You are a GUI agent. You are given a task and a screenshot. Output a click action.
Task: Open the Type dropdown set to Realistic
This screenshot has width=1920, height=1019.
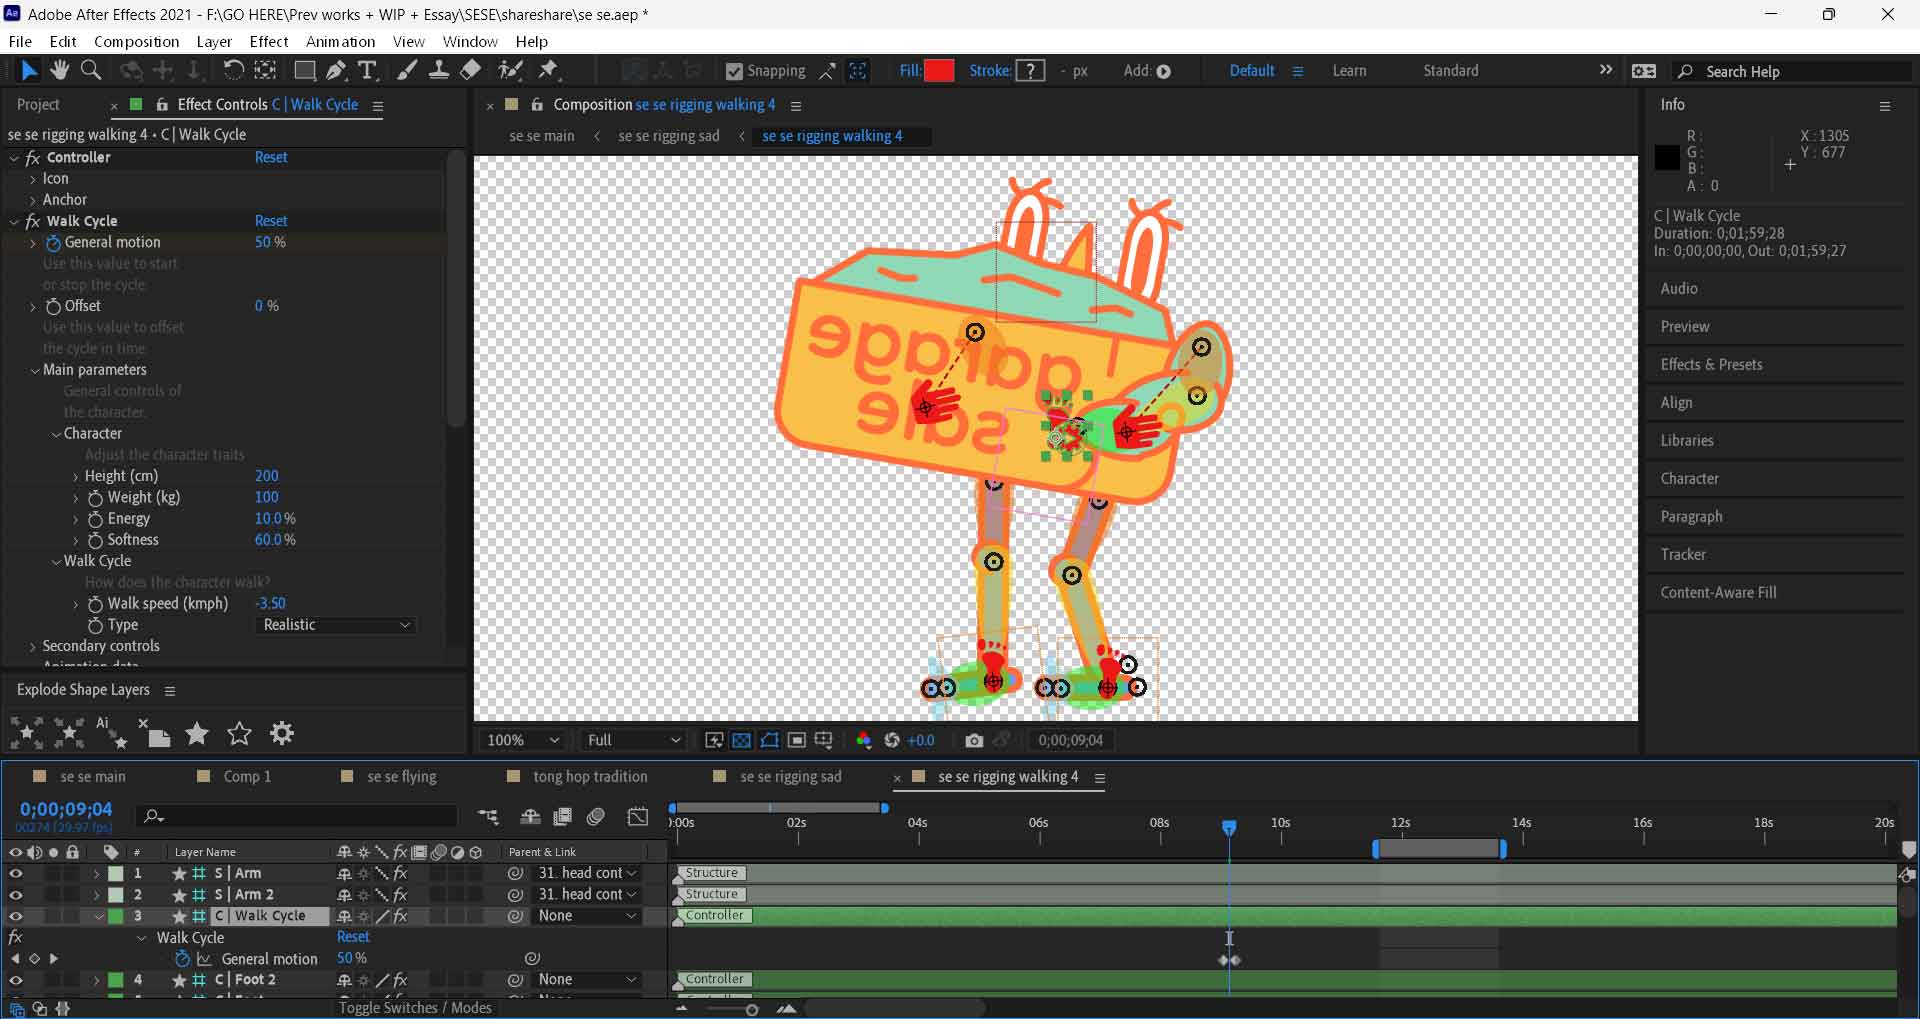tap(336, 625)
